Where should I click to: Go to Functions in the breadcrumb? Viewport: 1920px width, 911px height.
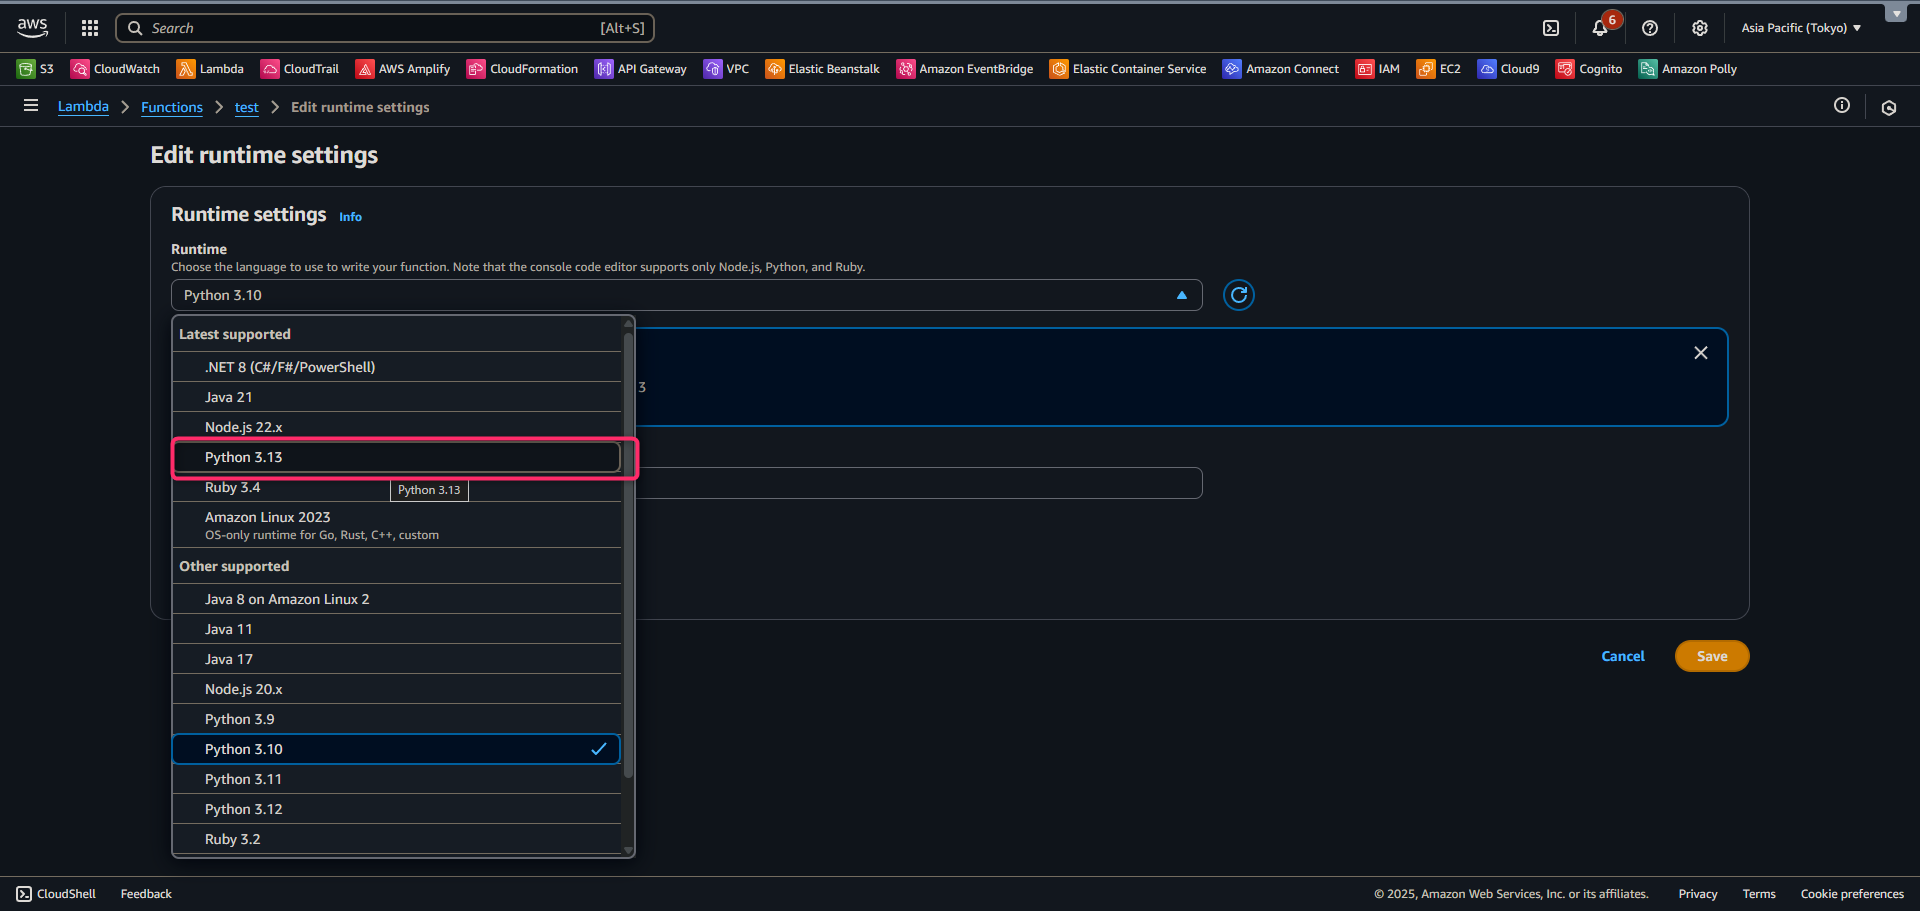[171, 107]
